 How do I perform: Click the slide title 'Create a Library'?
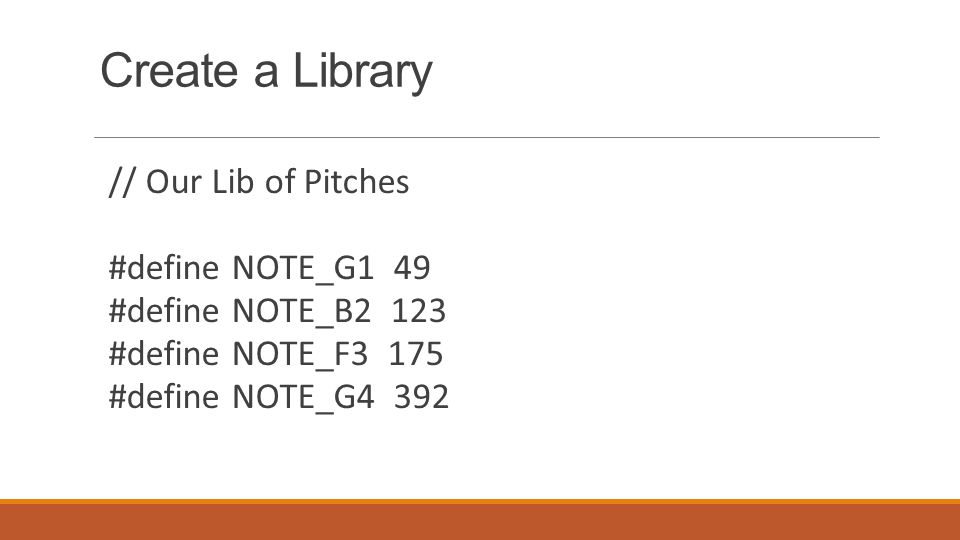tap(266, 72)
